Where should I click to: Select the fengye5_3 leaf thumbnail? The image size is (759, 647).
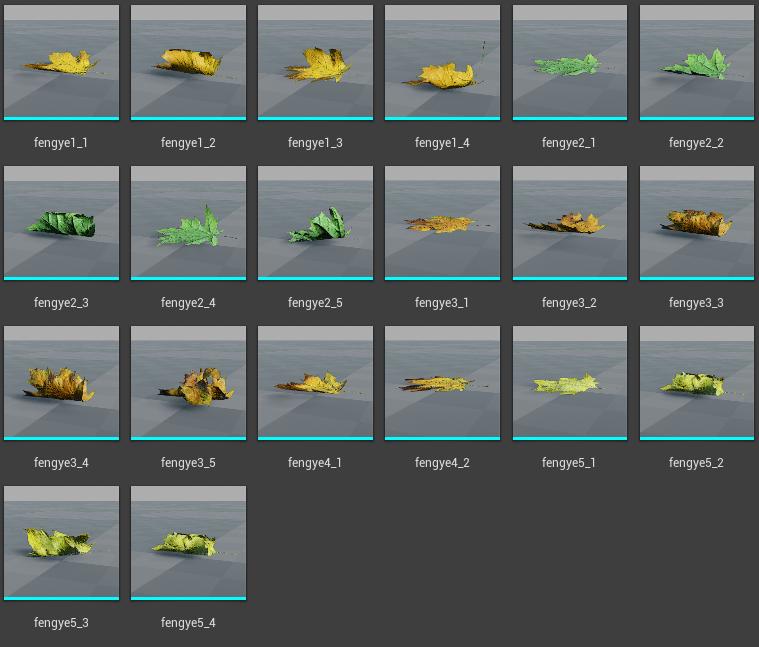[61, 543]
